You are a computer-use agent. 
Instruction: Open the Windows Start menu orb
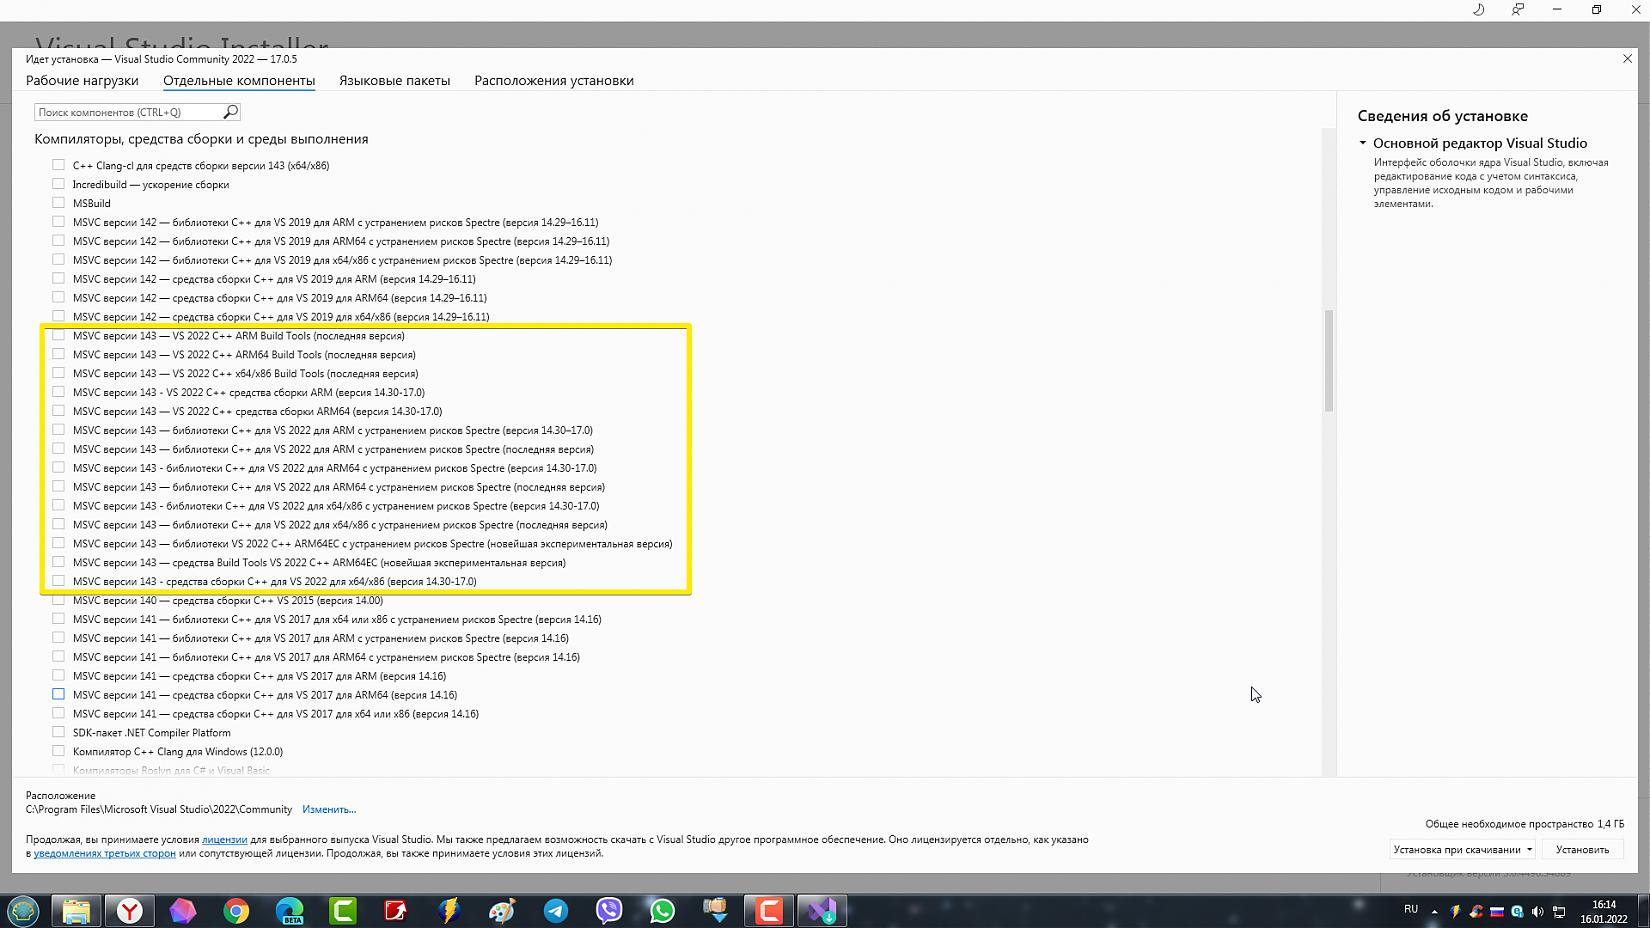23,911
